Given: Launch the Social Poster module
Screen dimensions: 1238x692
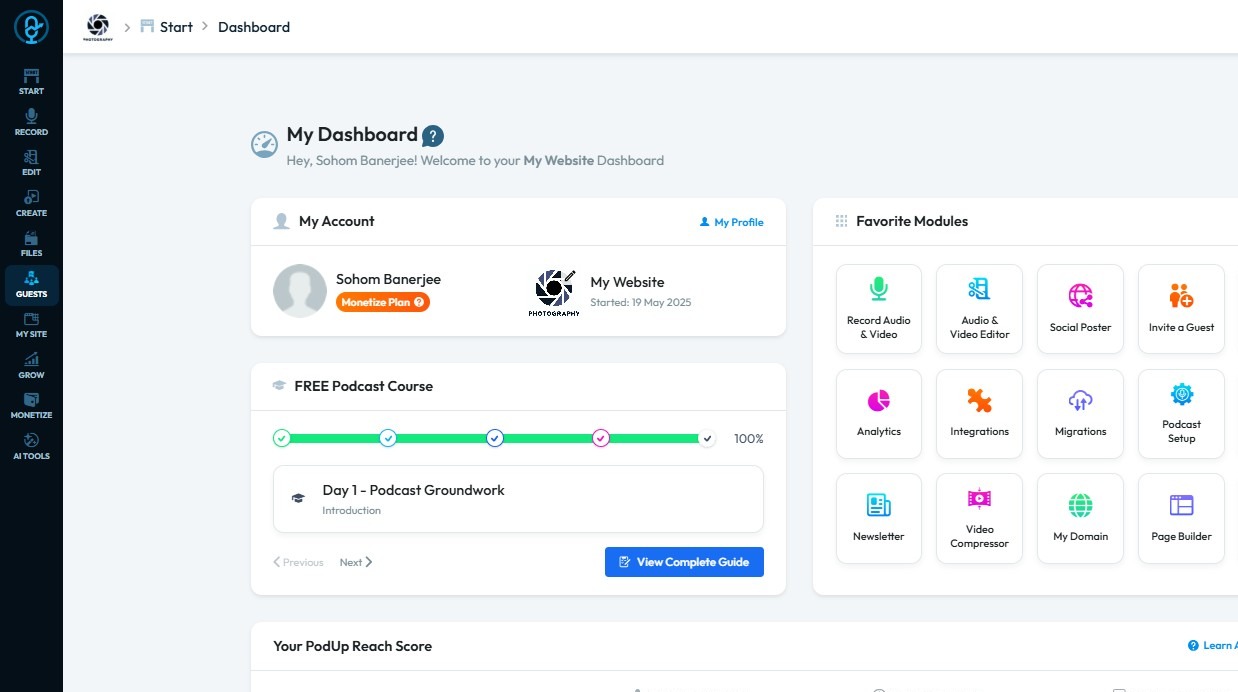Looking at the screenshot, I should 1080,308.
